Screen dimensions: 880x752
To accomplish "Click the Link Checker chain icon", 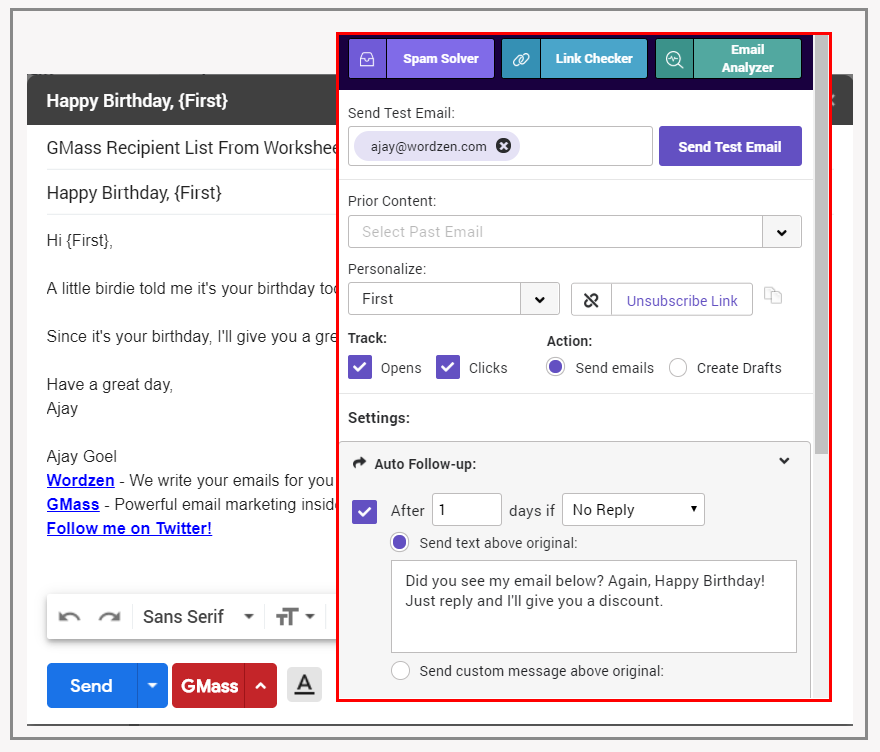I will pos(521,59).
